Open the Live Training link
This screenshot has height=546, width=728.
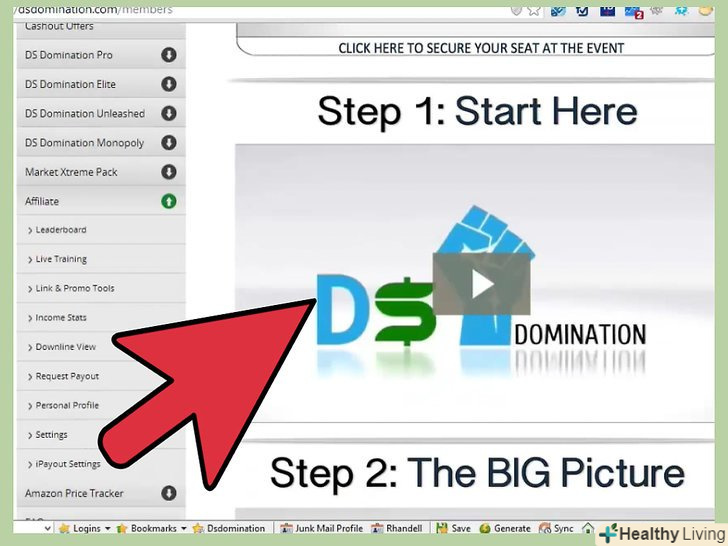point(61,259)
